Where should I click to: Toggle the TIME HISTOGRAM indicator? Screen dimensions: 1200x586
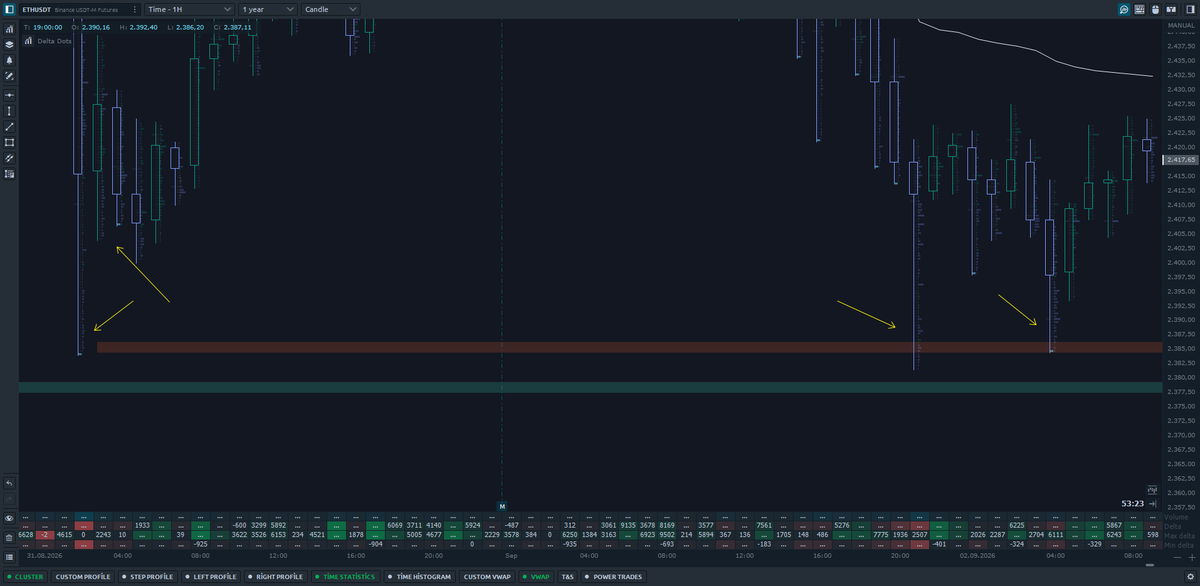coord(420,577)
